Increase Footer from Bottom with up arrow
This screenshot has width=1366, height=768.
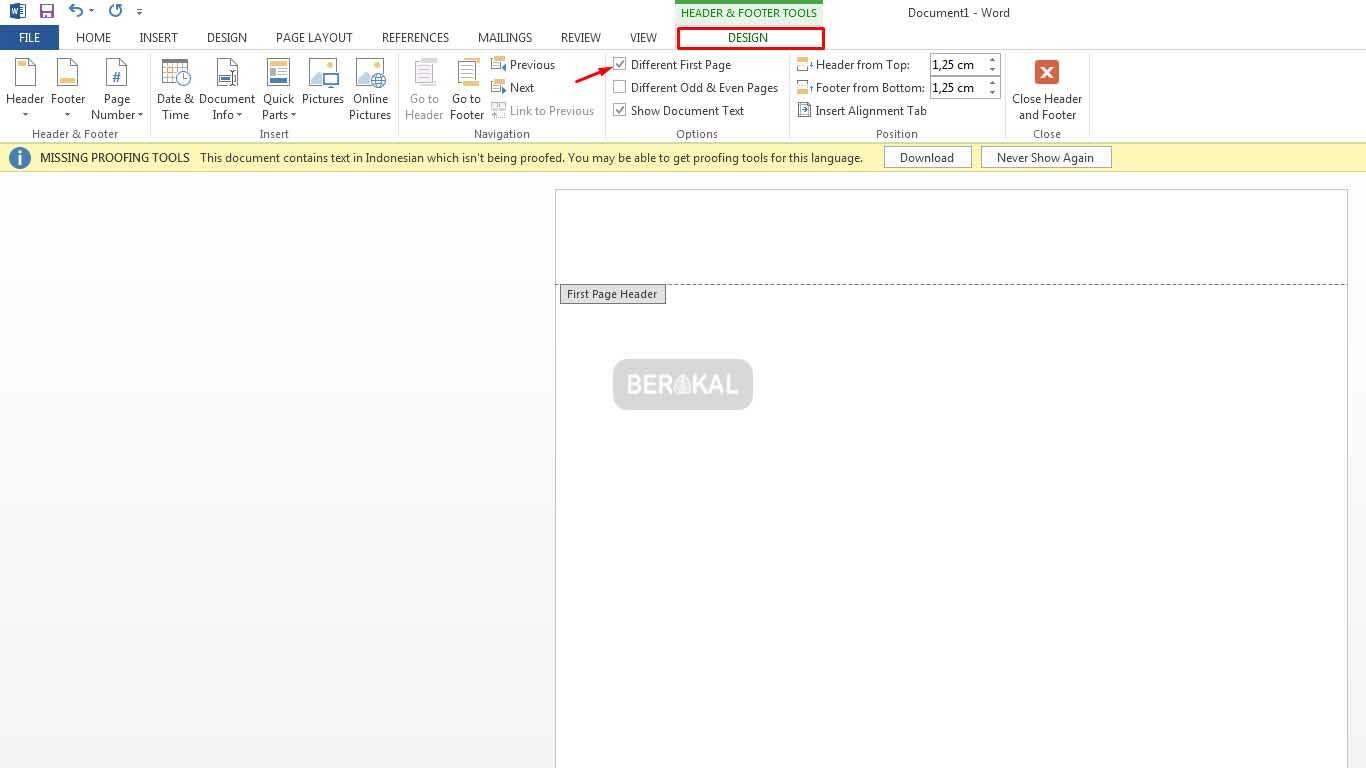point(993,82)
